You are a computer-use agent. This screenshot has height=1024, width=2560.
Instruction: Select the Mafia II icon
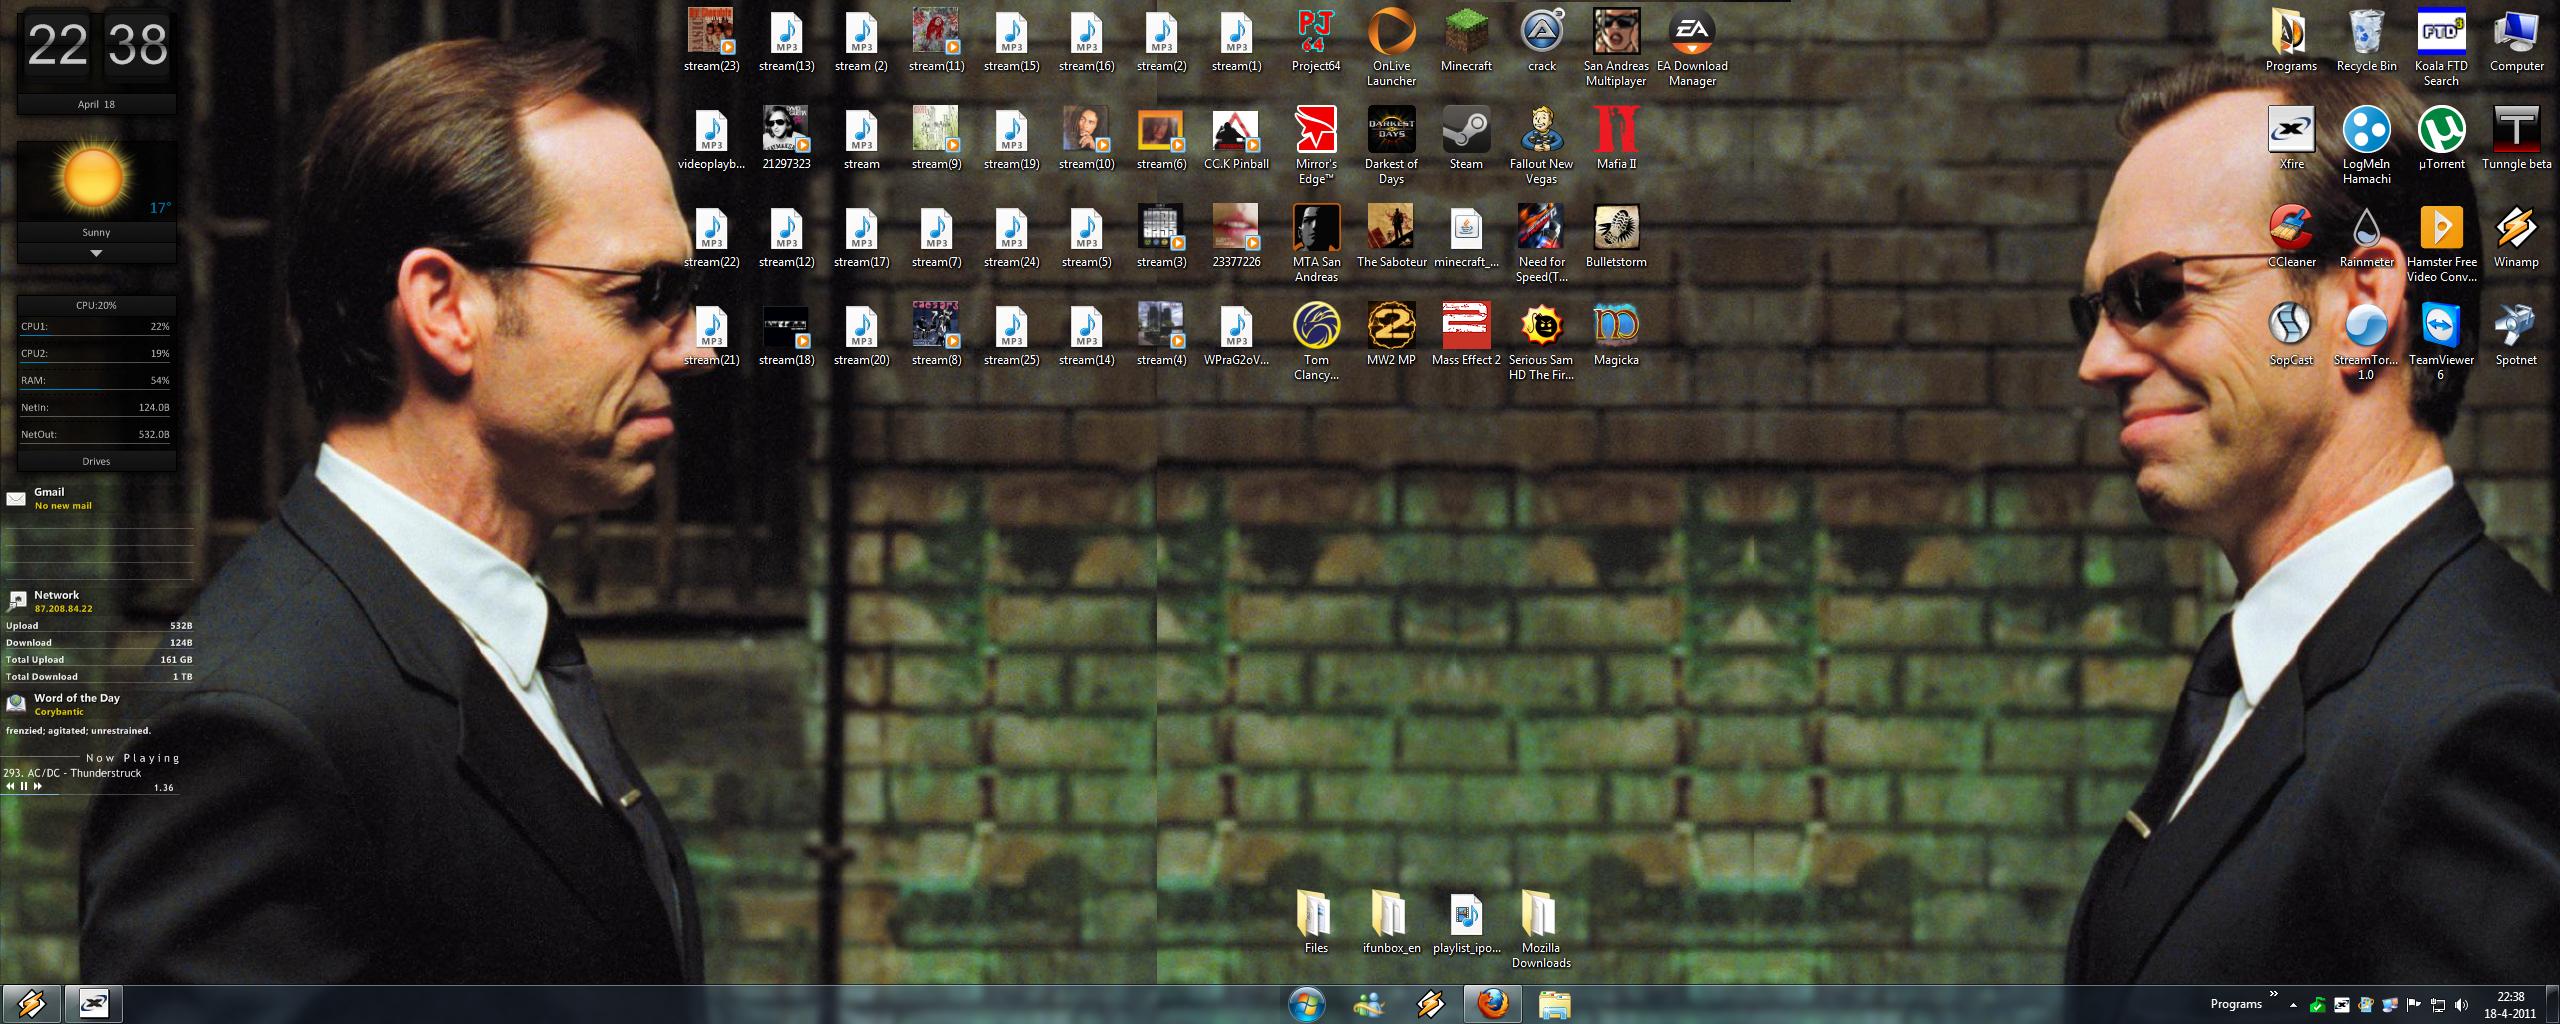1616,139
